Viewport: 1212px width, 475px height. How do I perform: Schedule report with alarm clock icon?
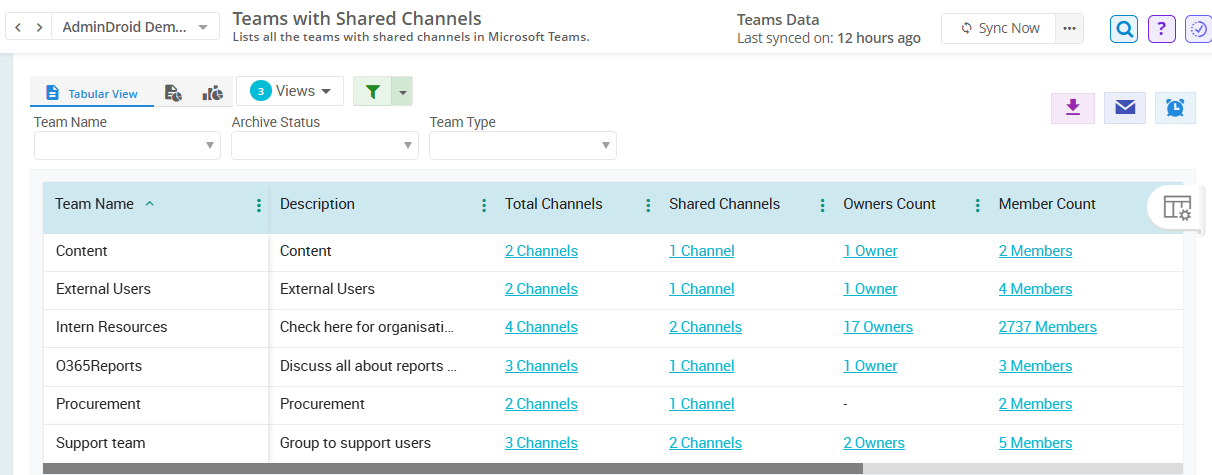[1176, 108]
